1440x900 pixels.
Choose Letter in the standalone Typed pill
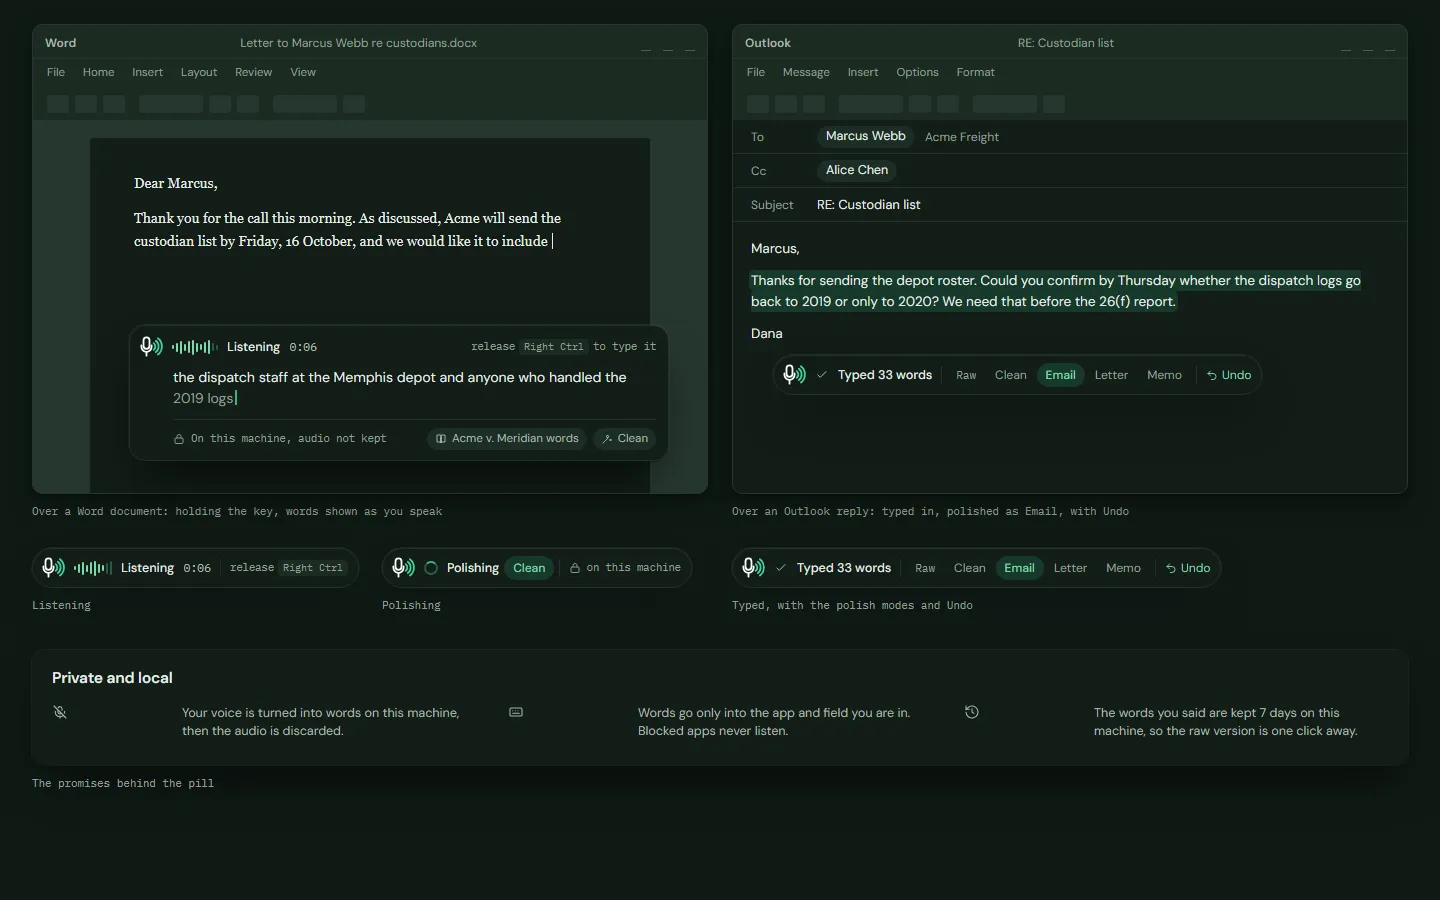pos(1070,568)
